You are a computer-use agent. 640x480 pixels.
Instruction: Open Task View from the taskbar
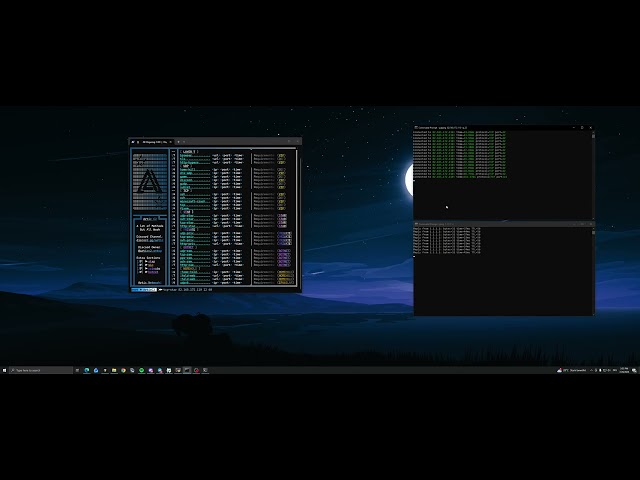[x=77, y=370]
